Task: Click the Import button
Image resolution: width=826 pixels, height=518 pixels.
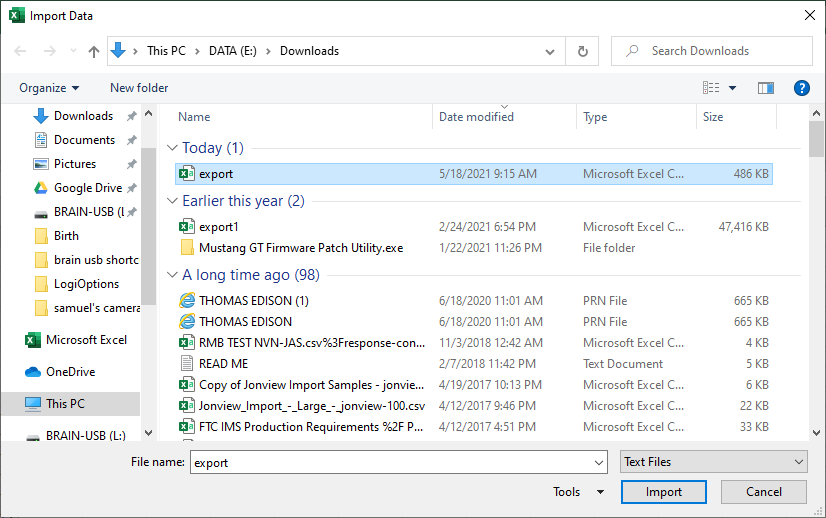Action: coord(663,492)
